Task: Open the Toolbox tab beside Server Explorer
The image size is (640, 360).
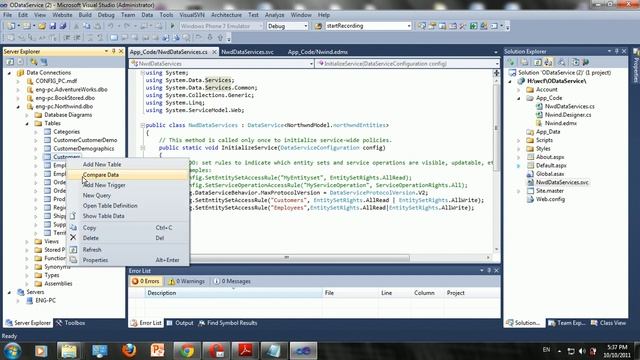Action: (x=71, y=323)
